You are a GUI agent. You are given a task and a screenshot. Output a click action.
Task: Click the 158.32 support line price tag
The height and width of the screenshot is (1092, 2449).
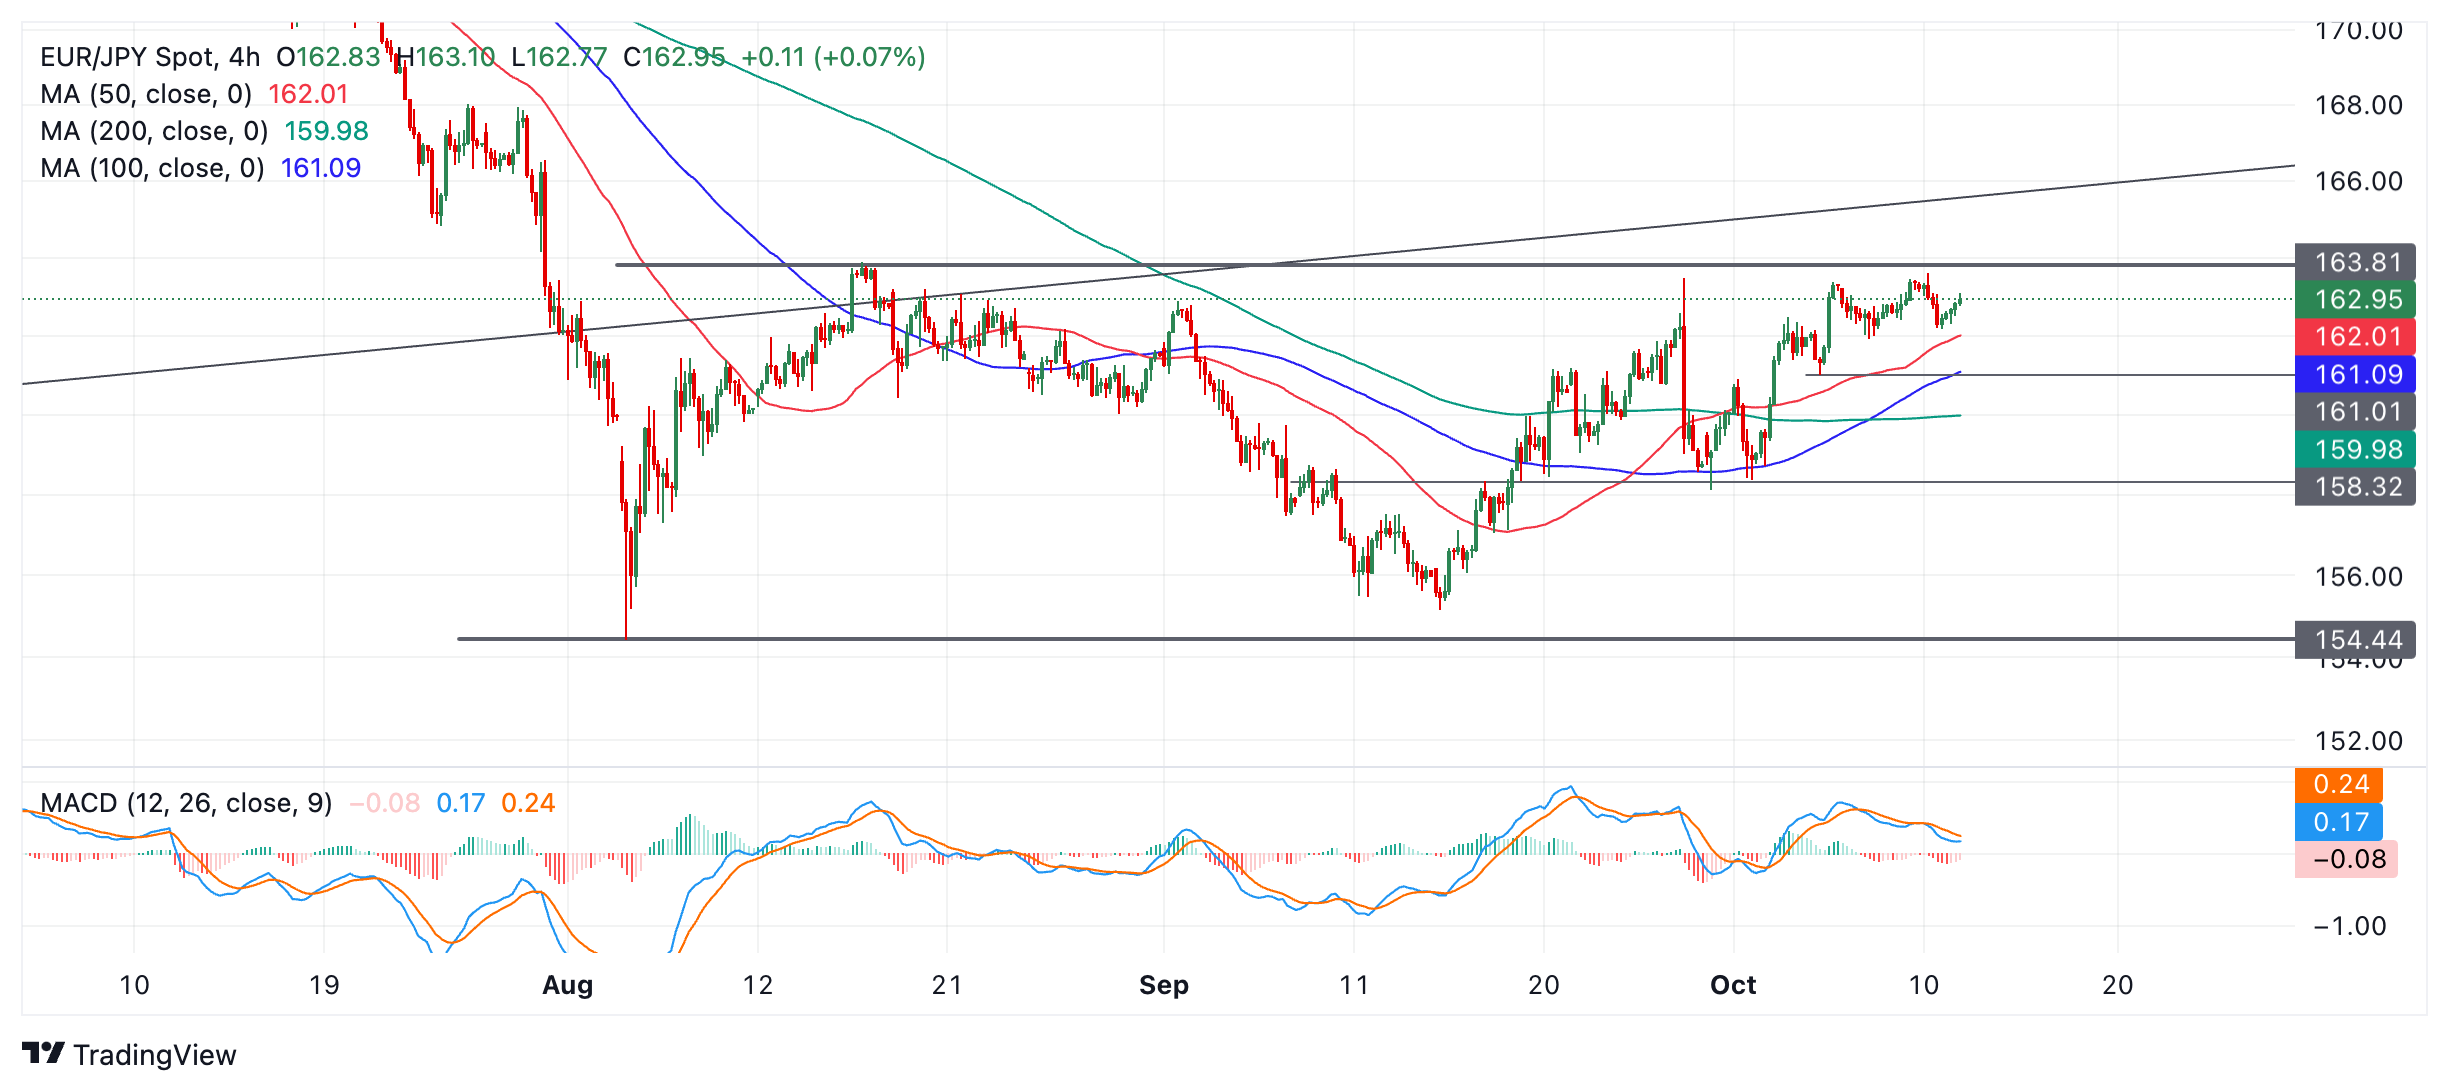coord(2355,486)
